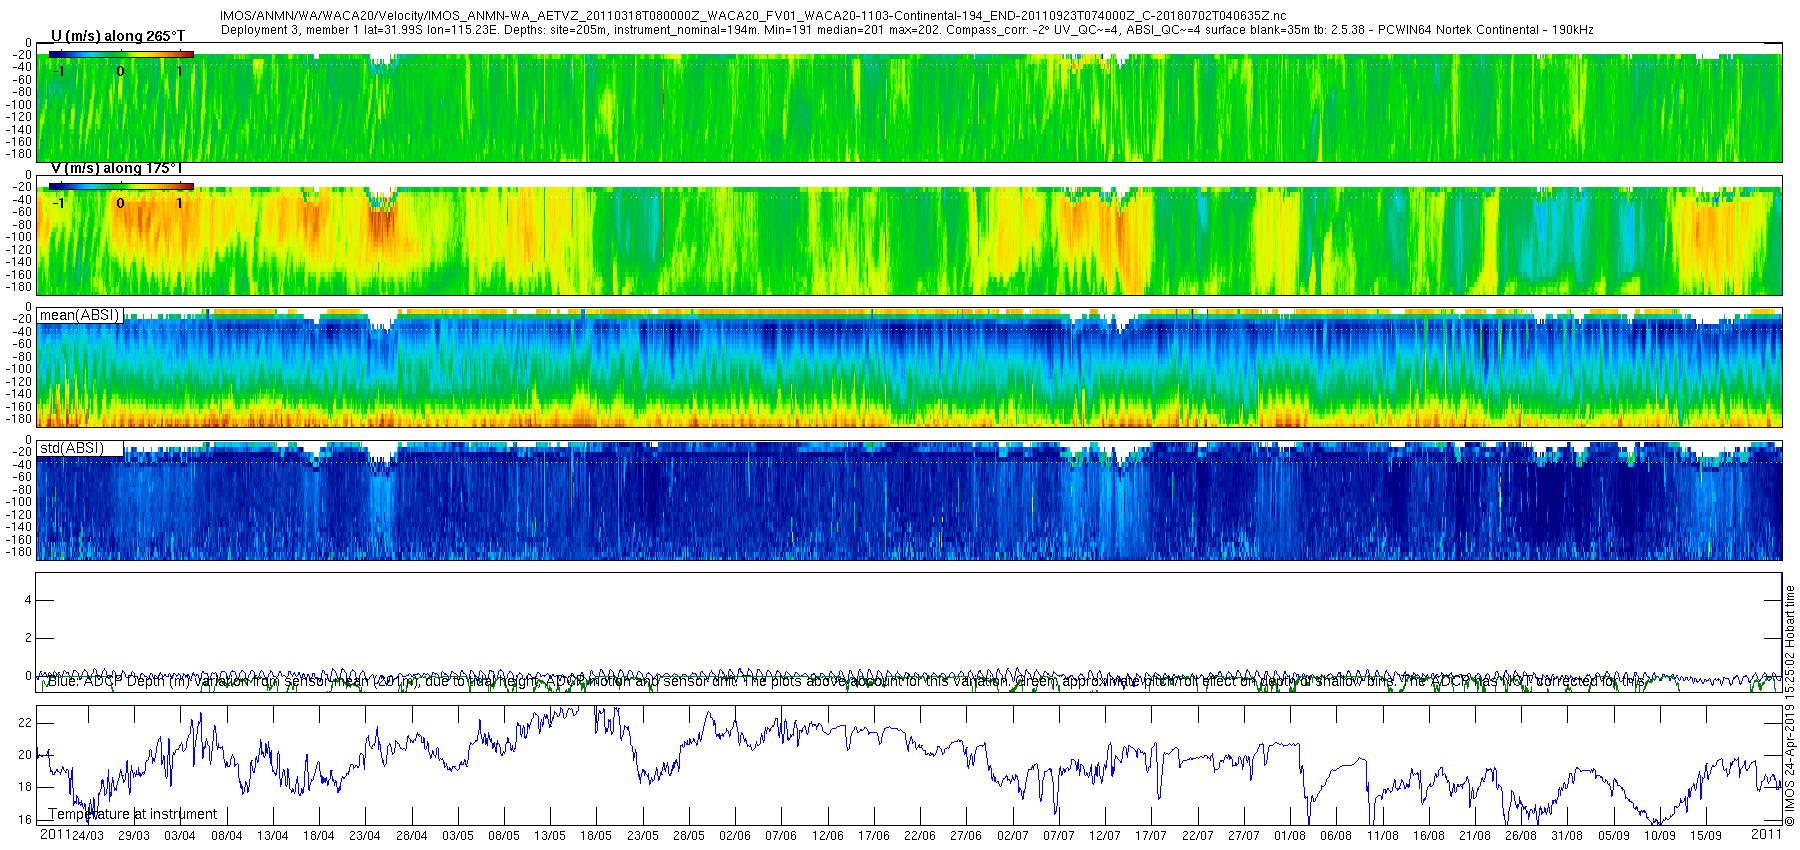Click the 24/03 date tick label
Screen dimensions: 1800x850
click(88, 836)
